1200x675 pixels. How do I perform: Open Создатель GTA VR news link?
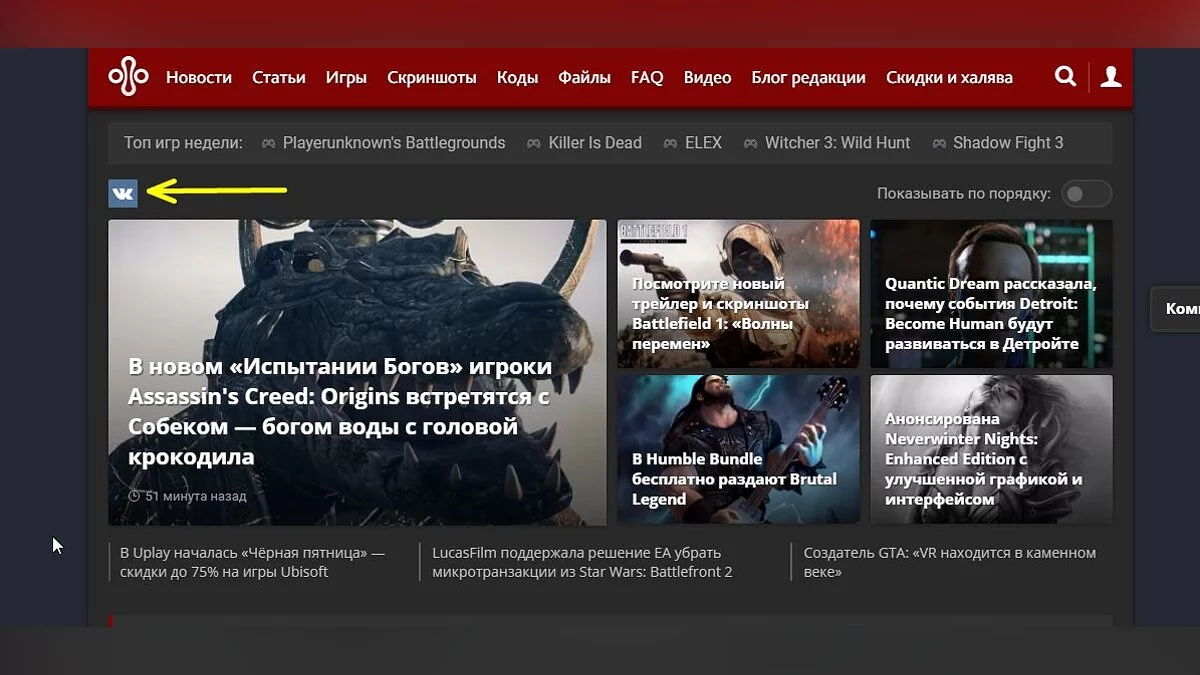point(950,562)
